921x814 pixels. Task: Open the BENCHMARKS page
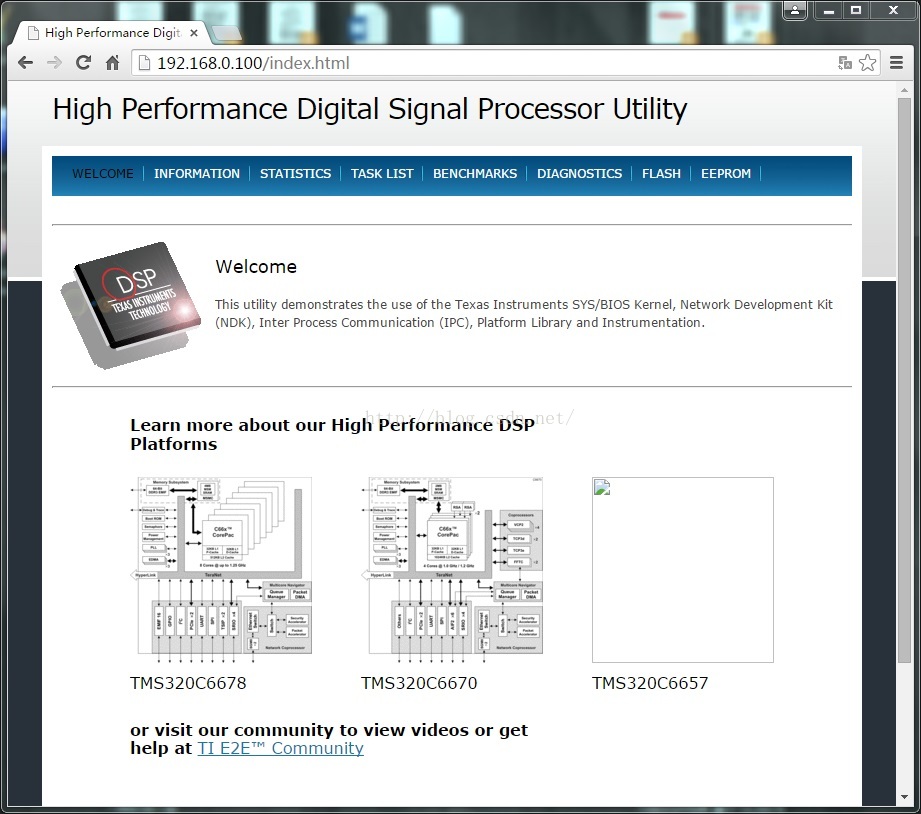click(475, 174)
